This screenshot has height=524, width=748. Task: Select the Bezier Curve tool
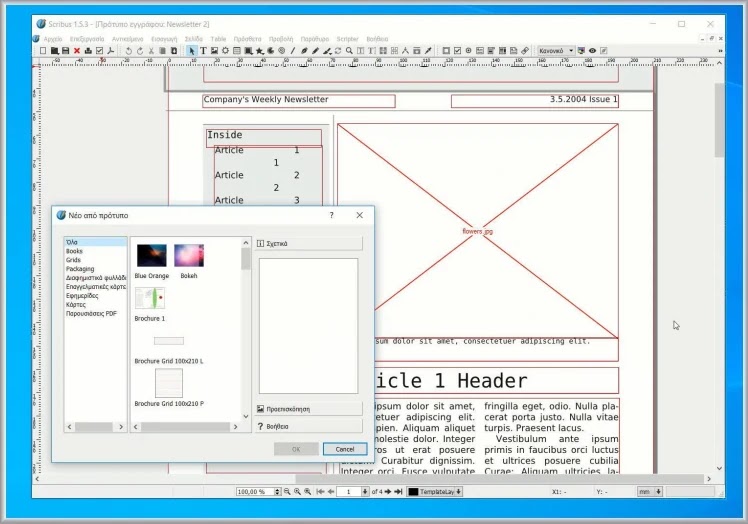(304, 51)
